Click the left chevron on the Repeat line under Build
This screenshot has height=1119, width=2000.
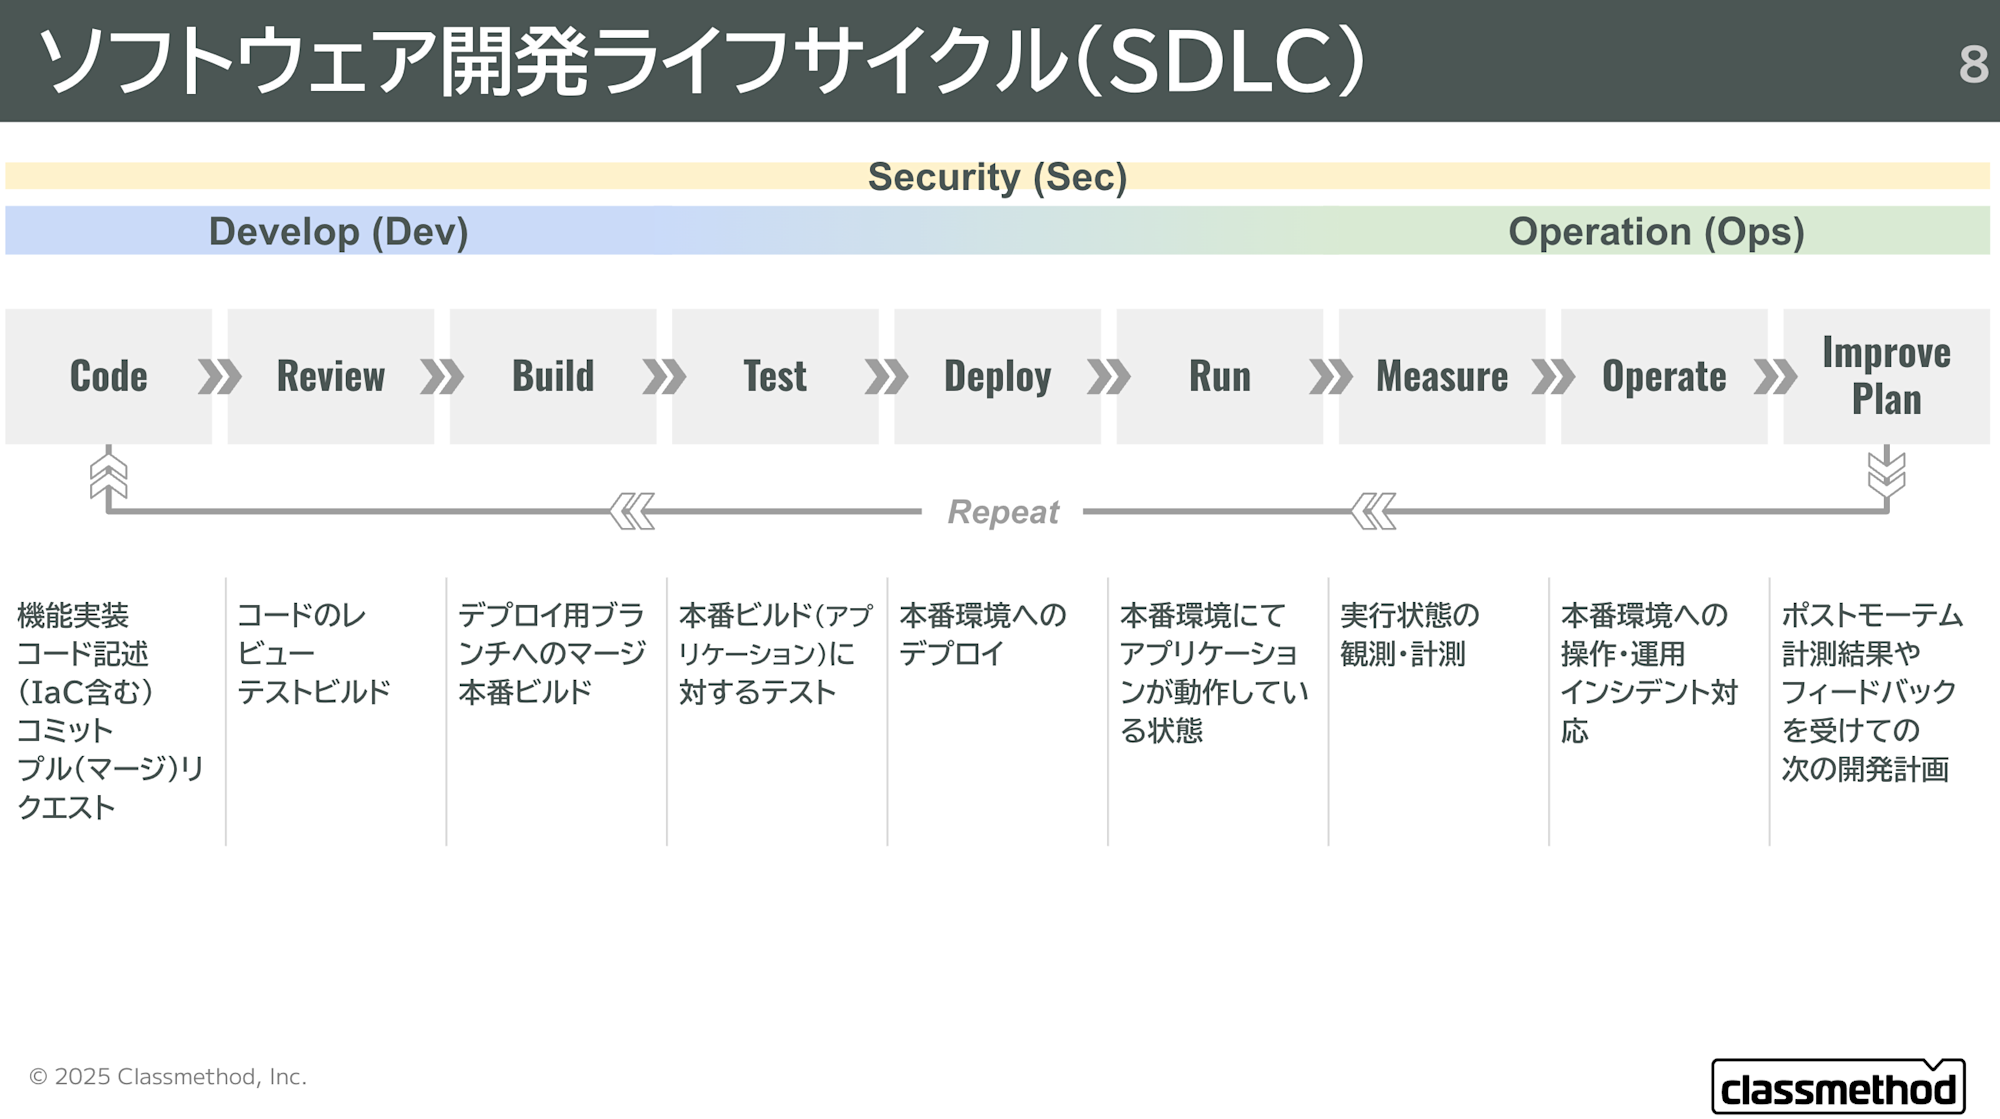click(632, 511)
